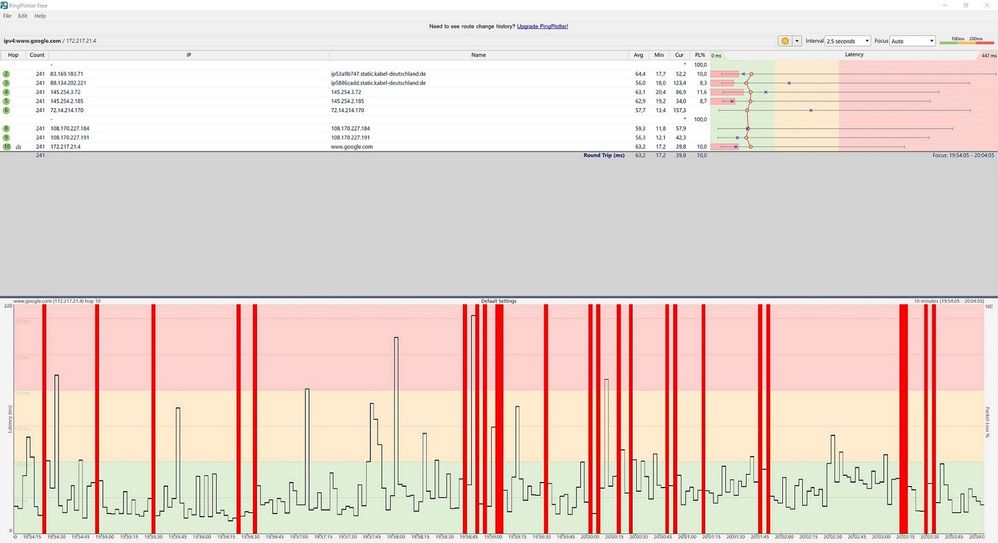Open the Interval dropdown showing 2.5 seconds
Screen dimensions: 998x543
848,41
